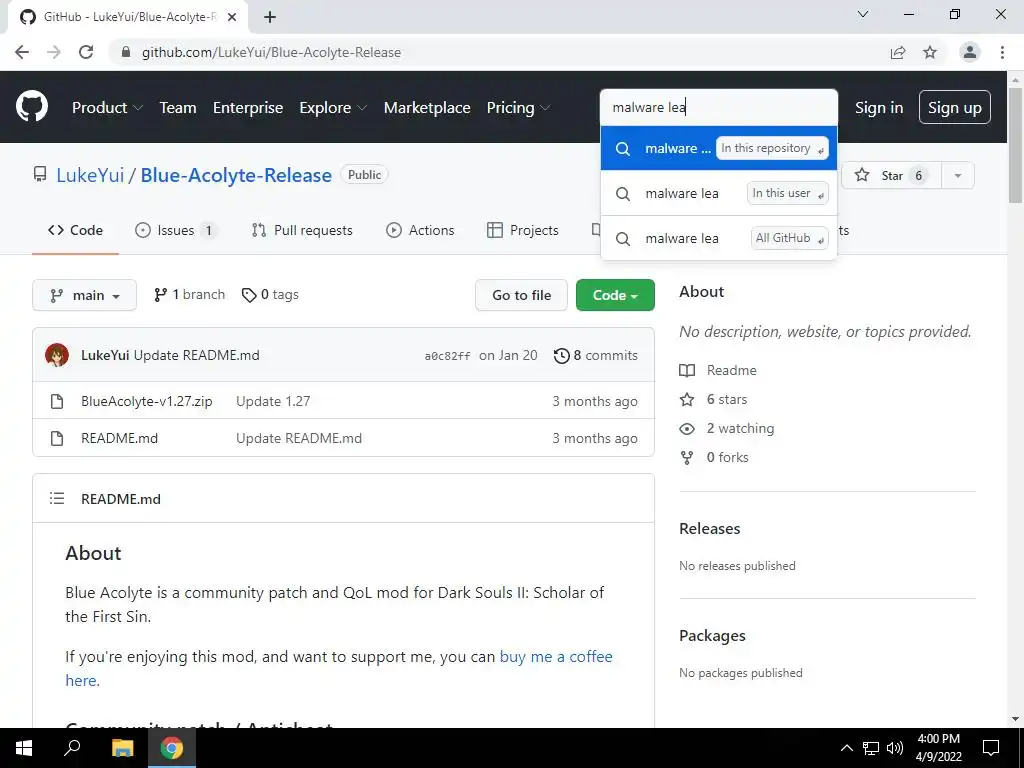1024x768 pixels.
Task: Click the browser address bar URL
Action: [x=271, y=52]
